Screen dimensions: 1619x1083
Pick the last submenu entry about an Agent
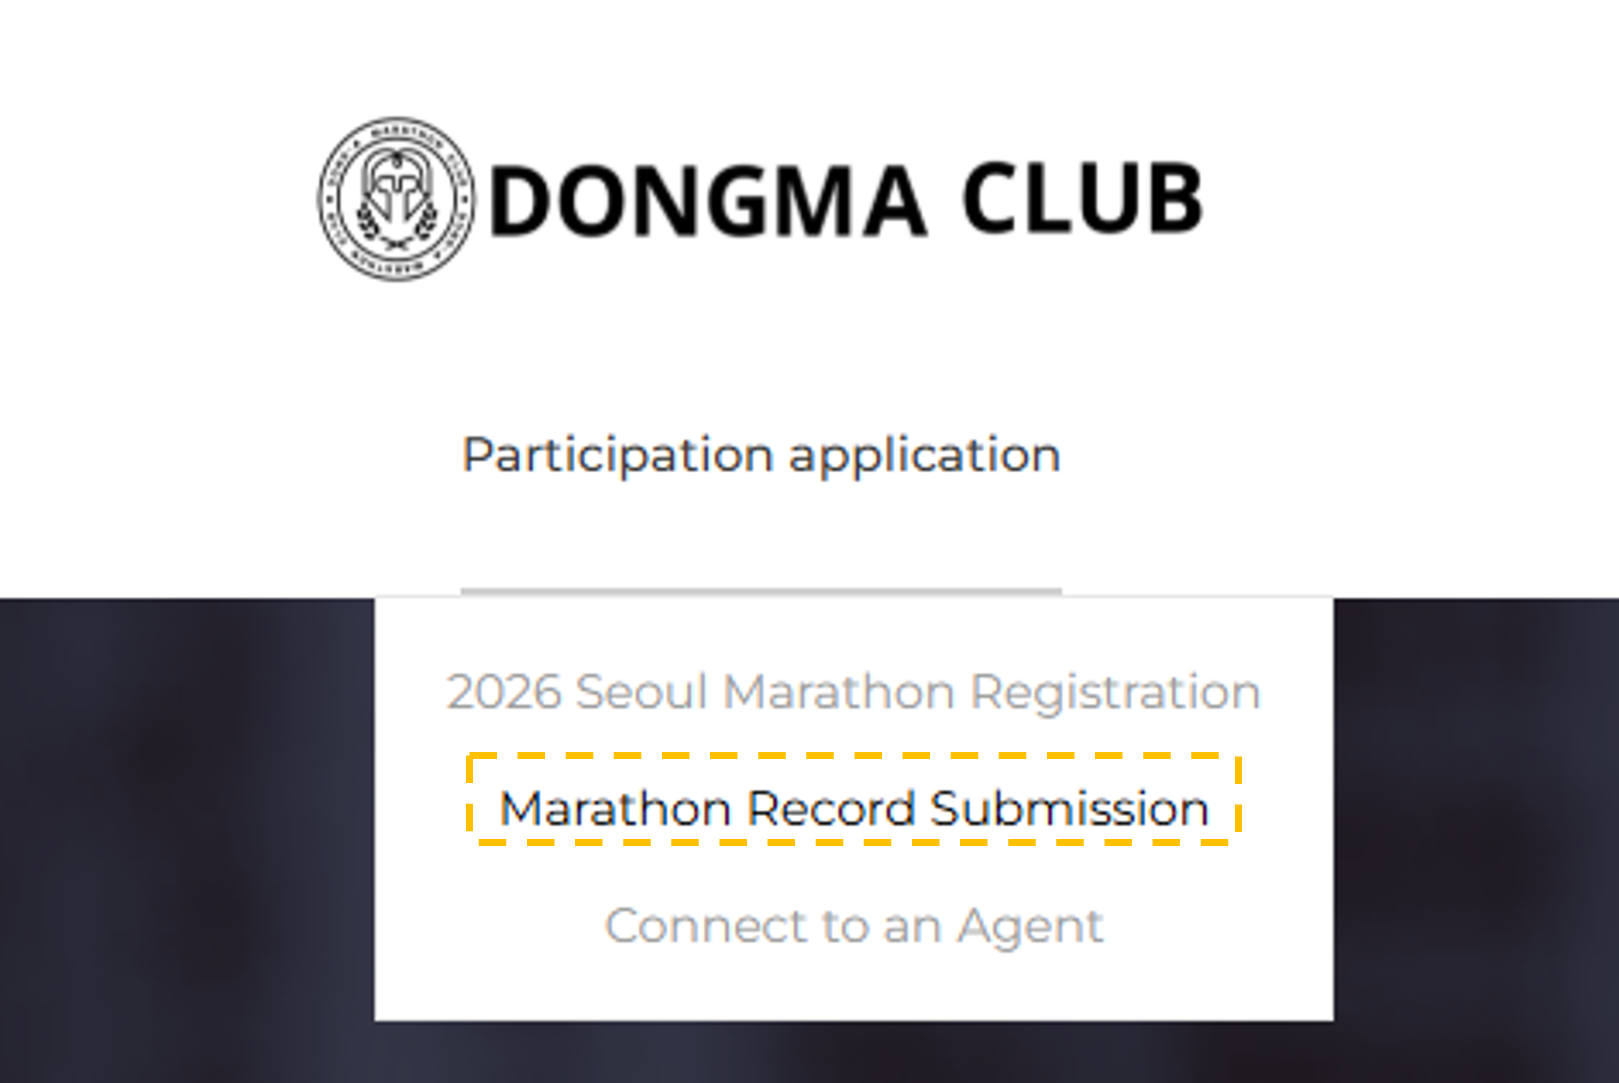(853, 926)
